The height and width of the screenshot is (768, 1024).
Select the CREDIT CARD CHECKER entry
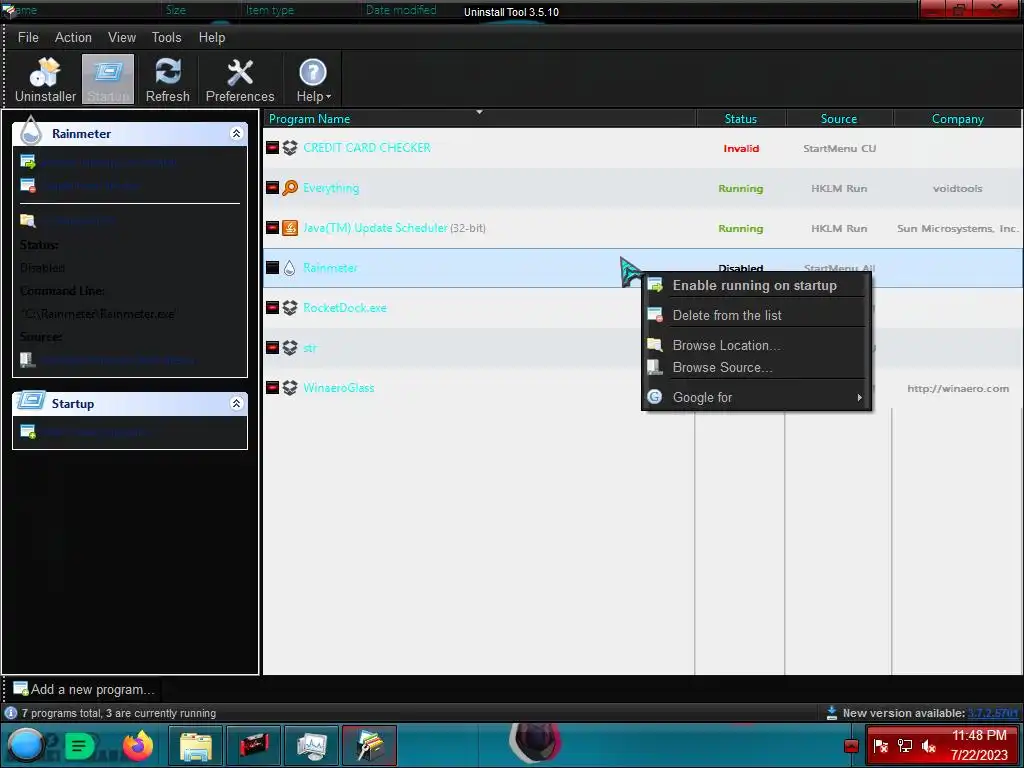click(x=643, y=148)
